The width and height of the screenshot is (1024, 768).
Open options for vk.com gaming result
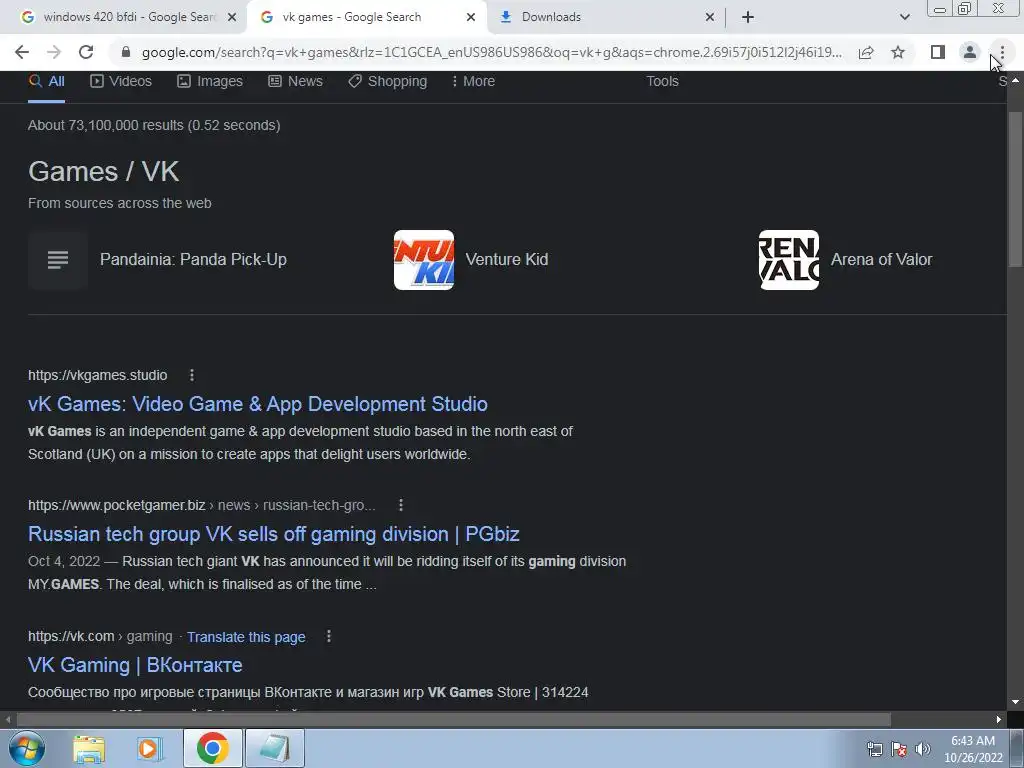tap(328, 636)
